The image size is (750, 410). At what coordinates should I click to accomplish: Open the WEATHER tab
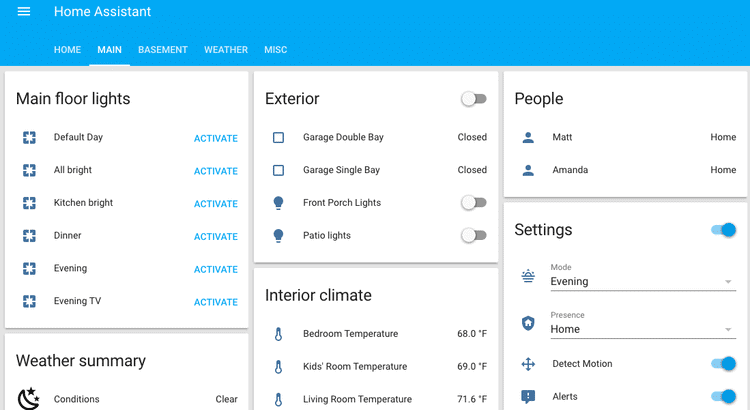tap(226, 50)
